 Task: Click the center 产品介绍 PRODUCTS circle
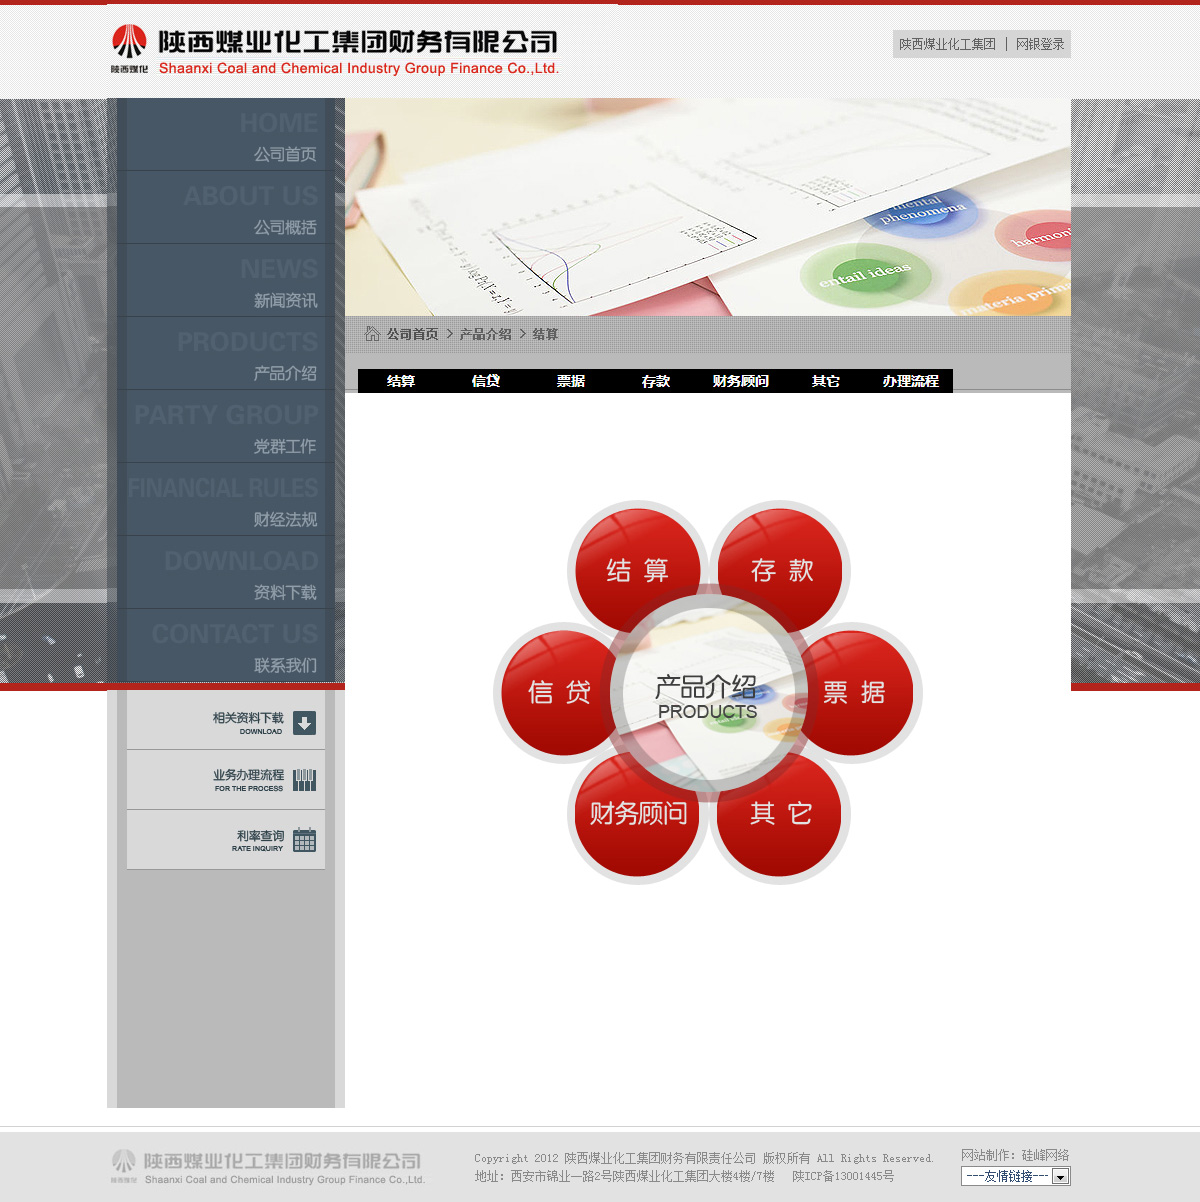[707, 695]
